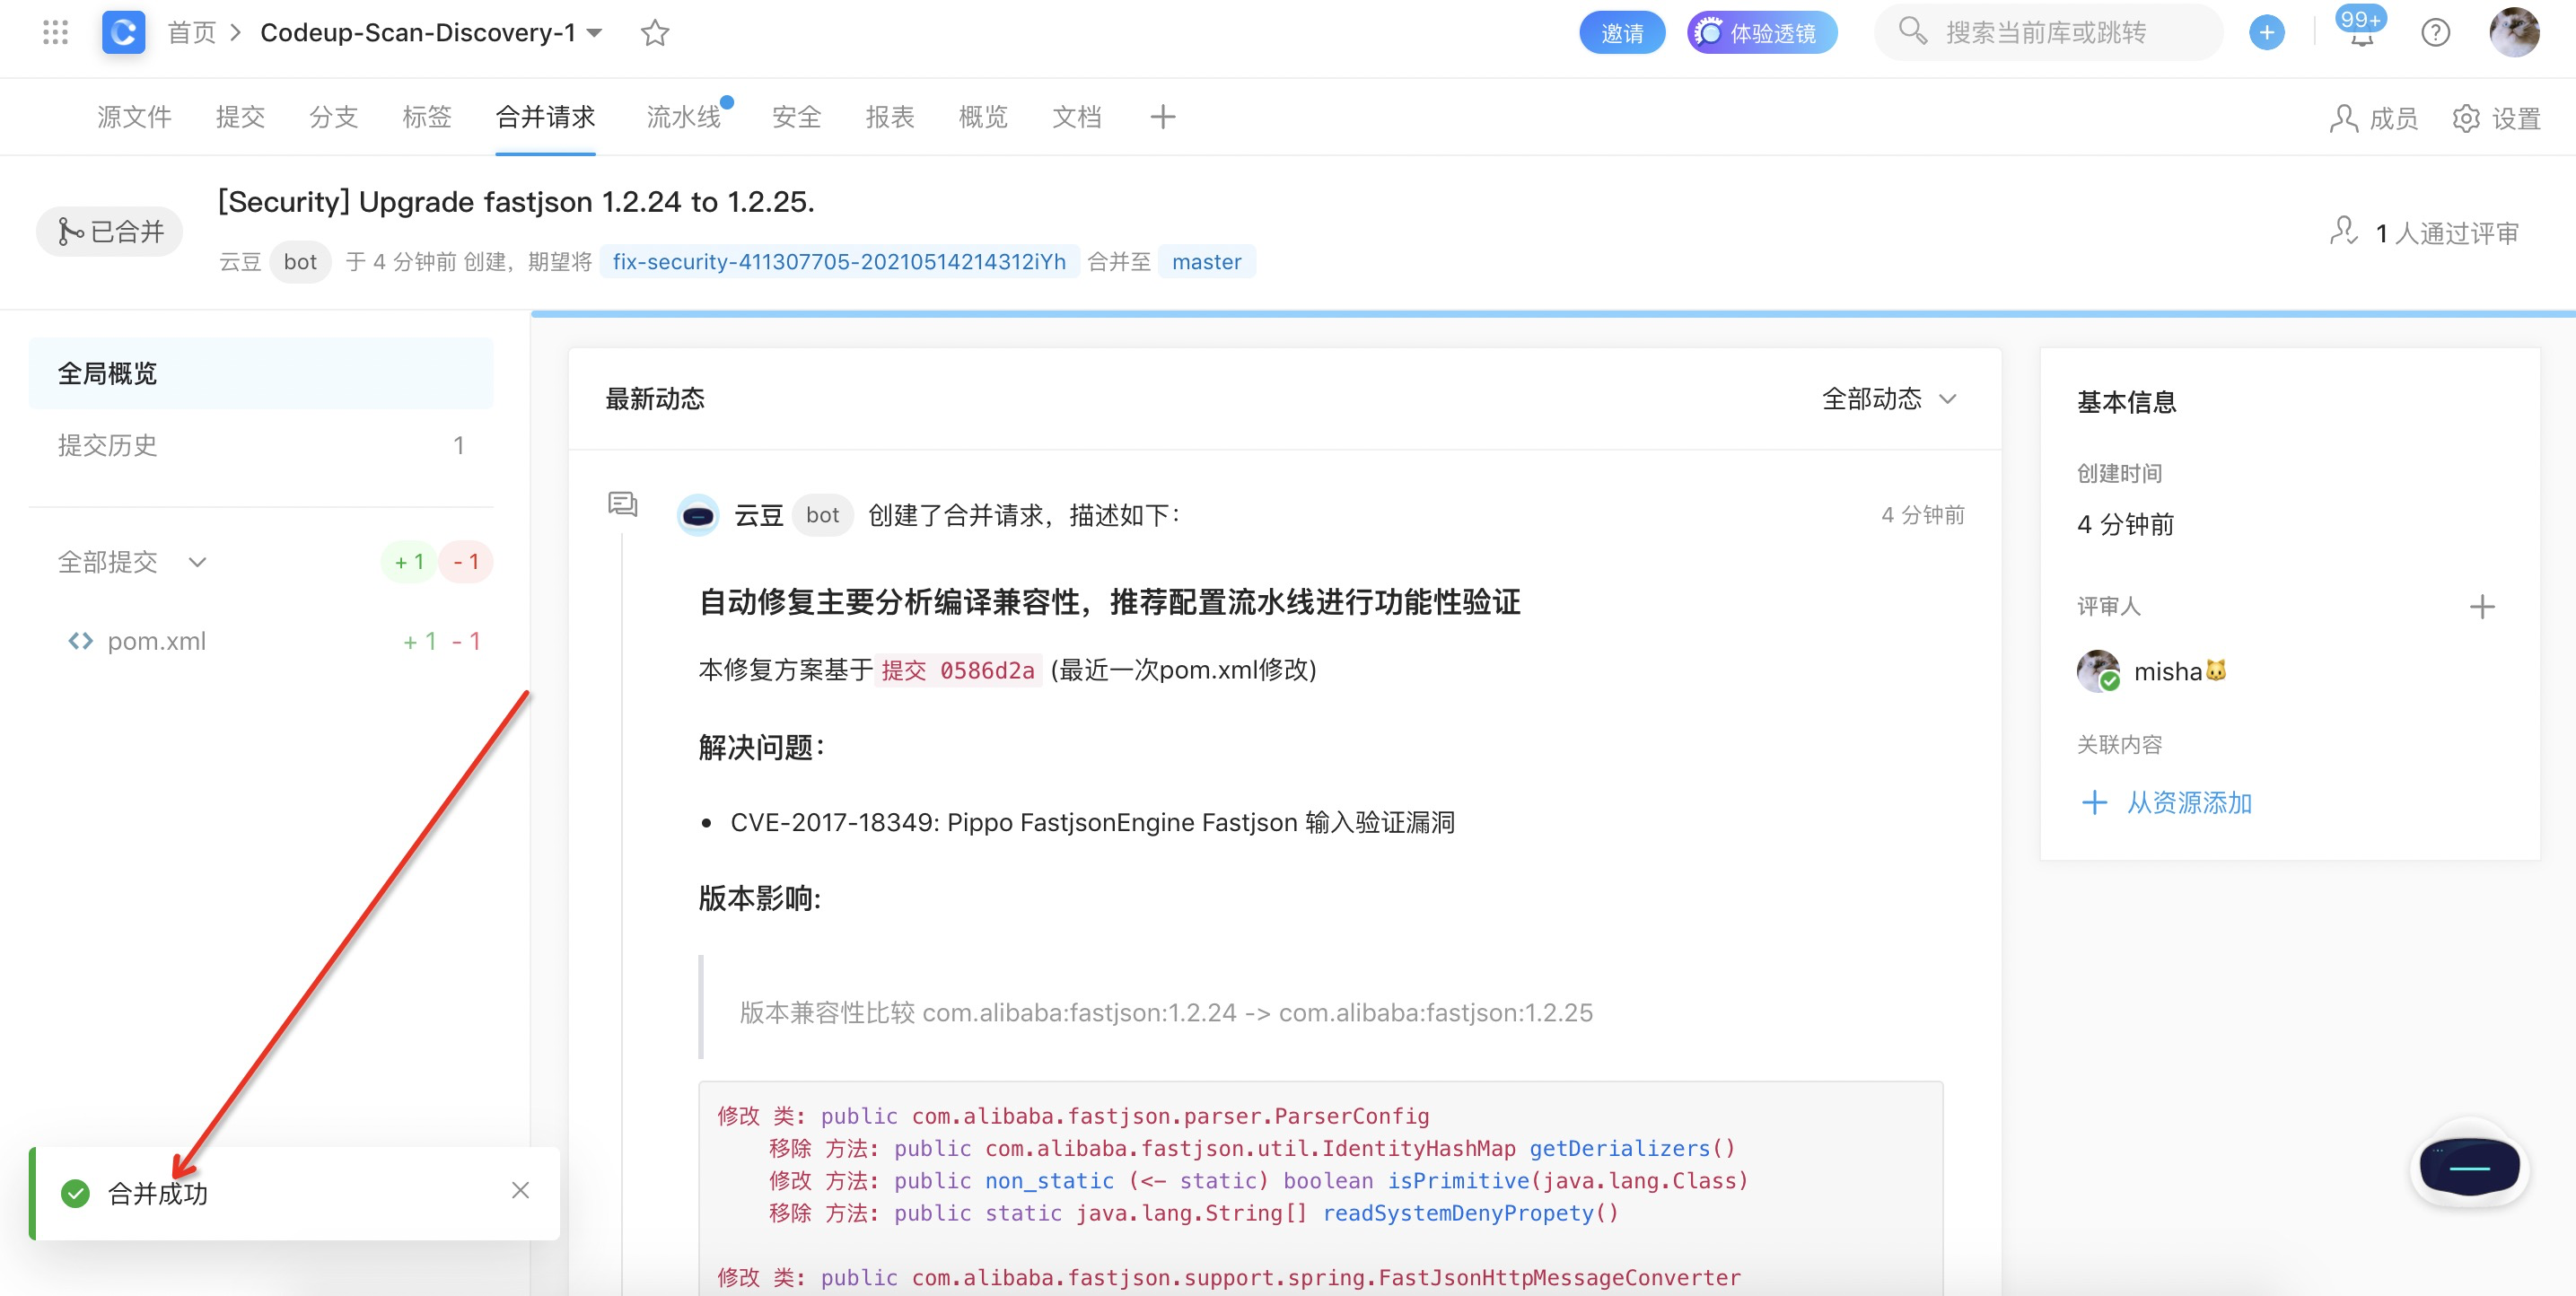Expand the repository name dropdown arrow

click(594, 33)
